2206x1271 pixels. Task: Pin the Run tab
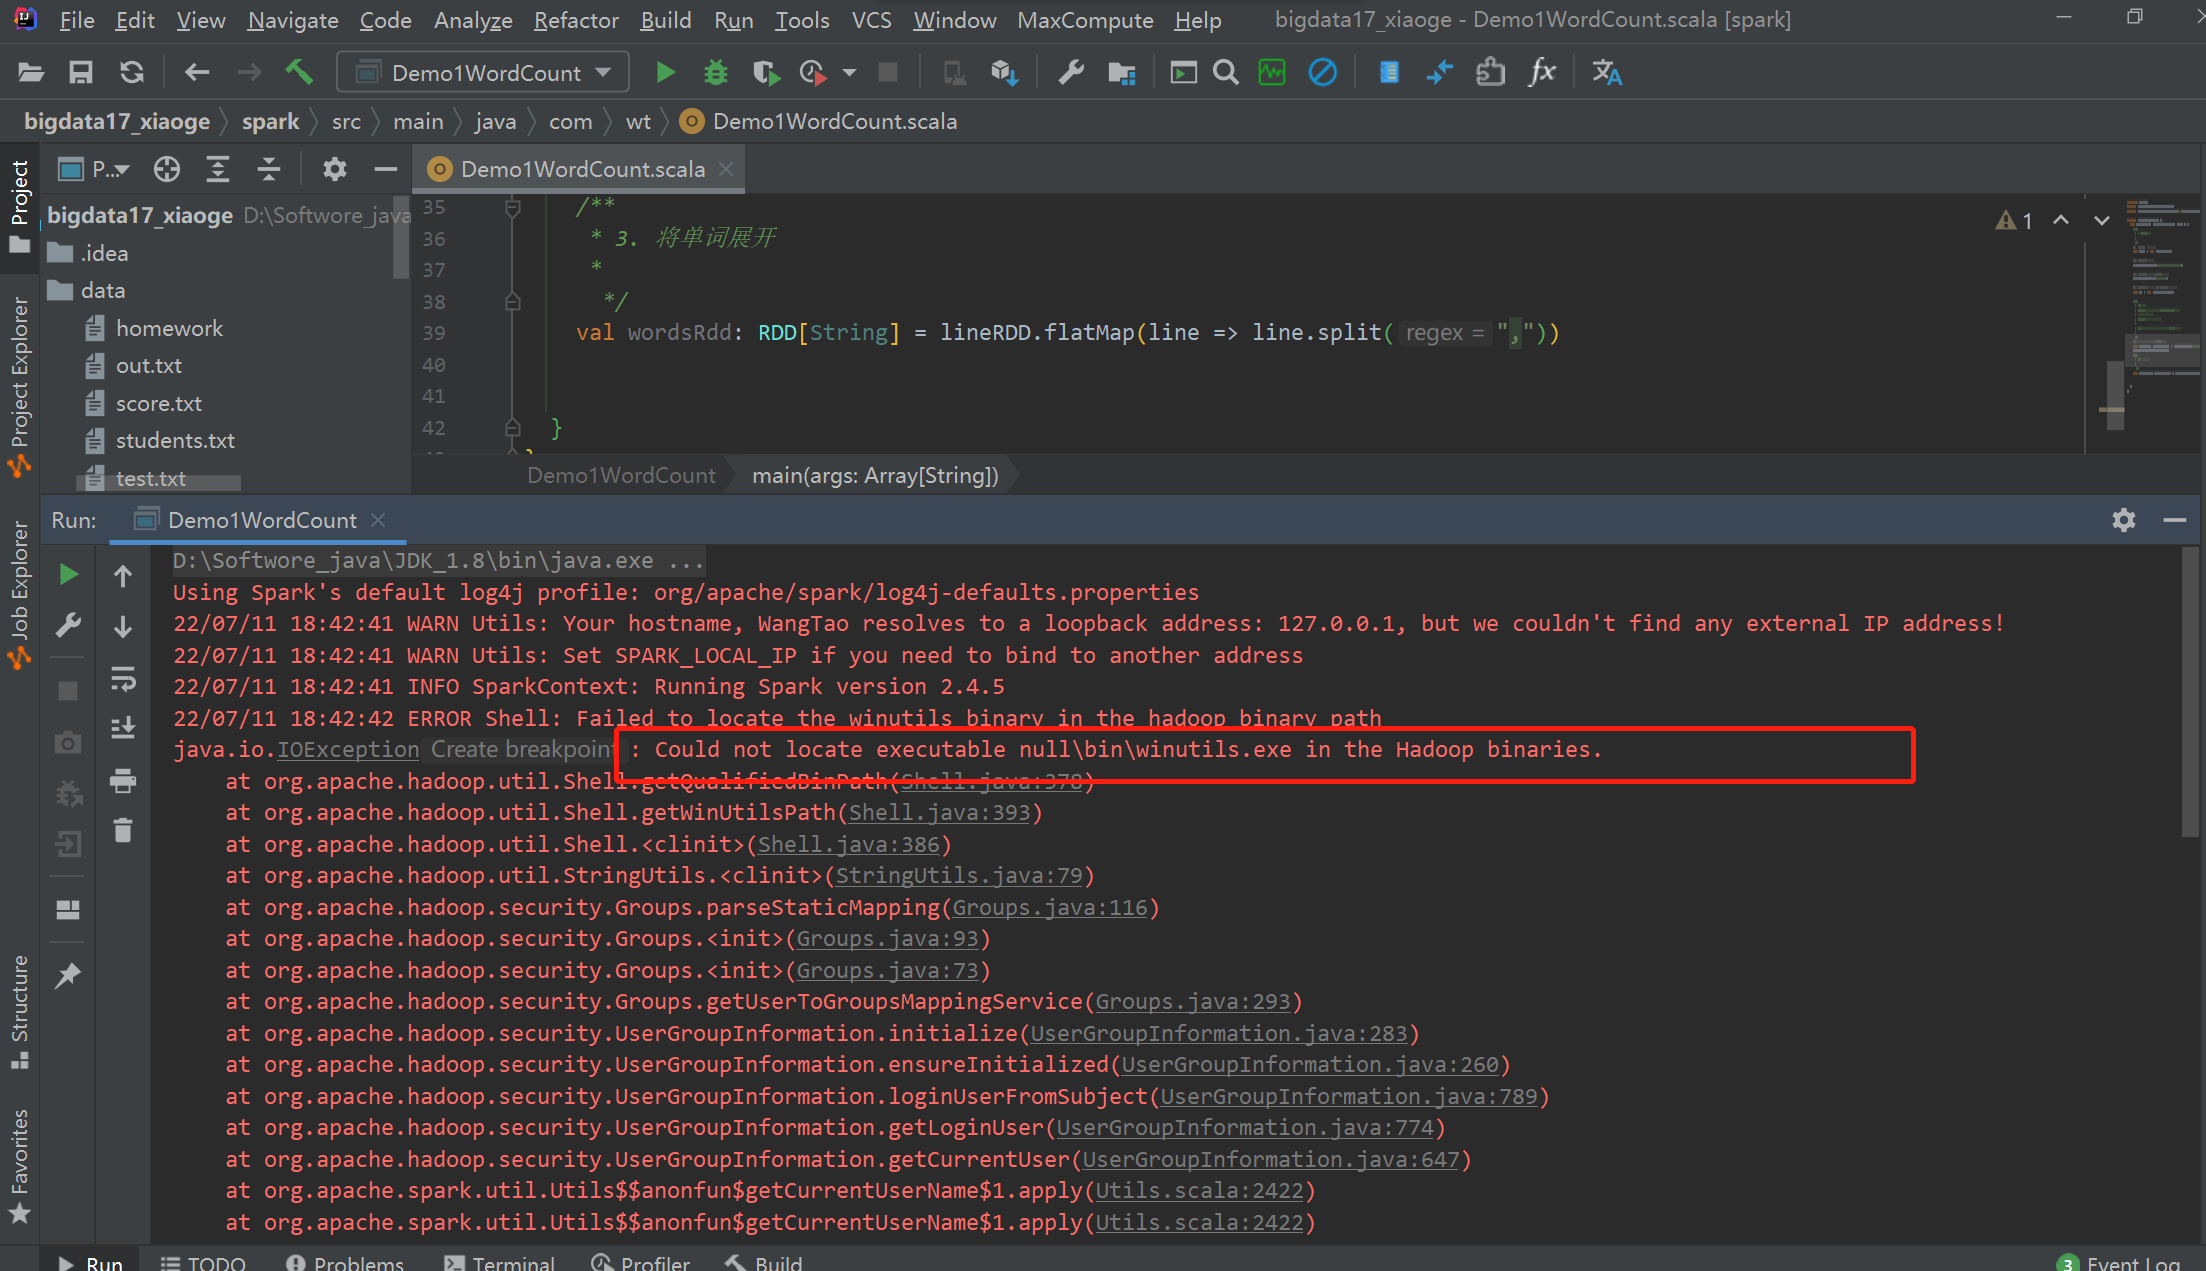tap(68, 974)
